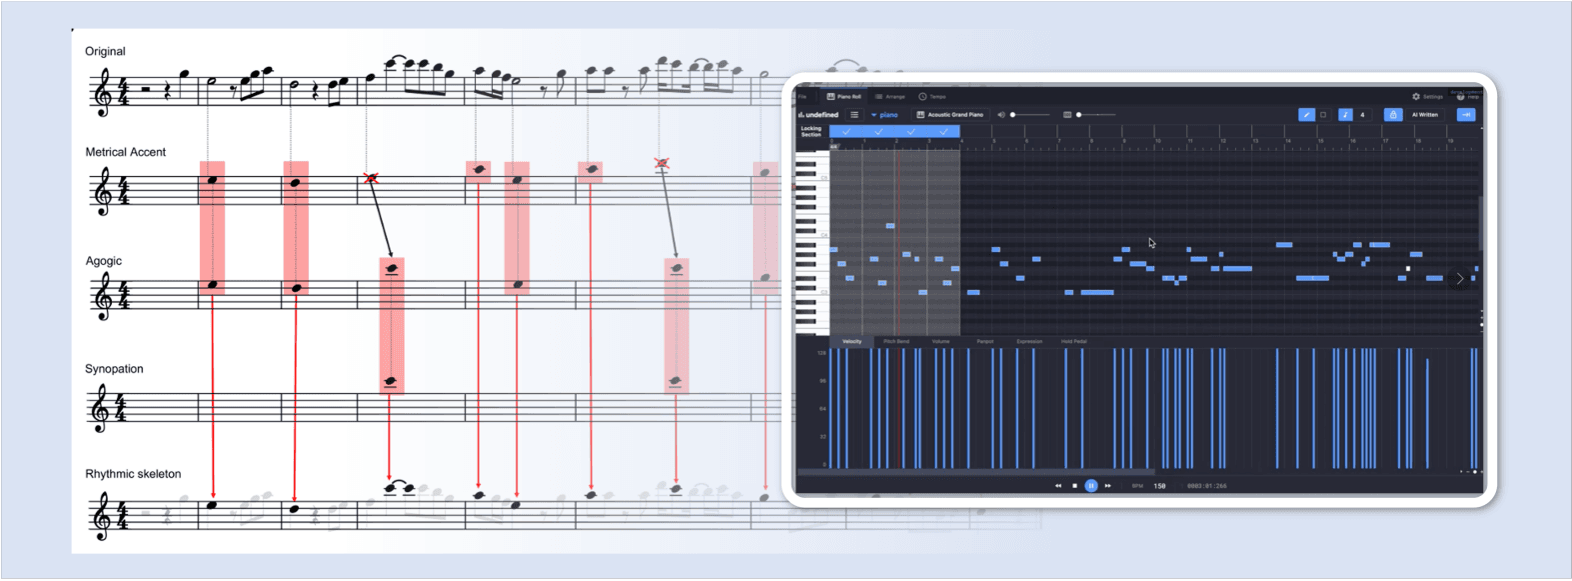Click the rewind playback button
Image resolution: width=1572 pixels, height=581 pixels.
1058,486
